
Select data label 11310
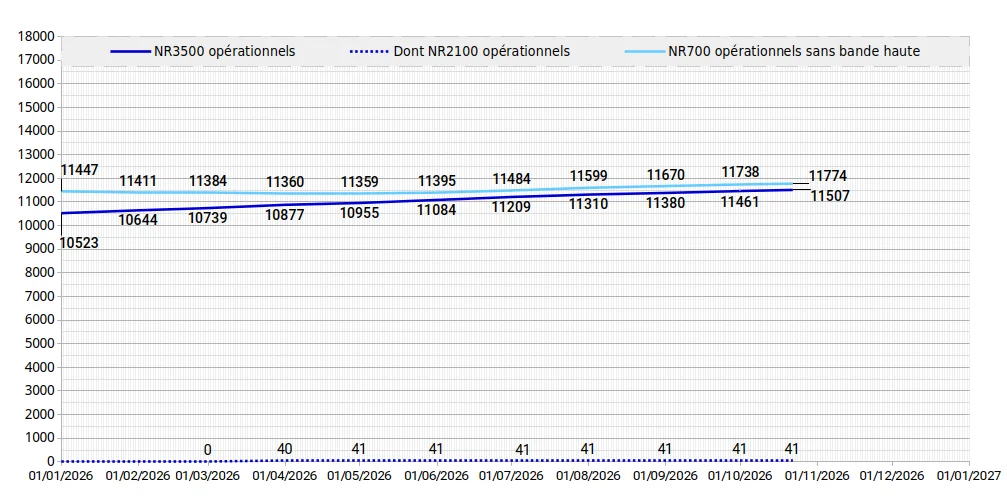(x=588, y=205)
